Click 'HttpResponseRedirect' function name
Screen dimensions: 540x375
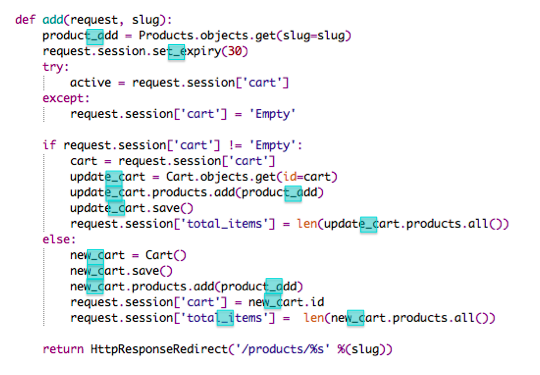tap(159, 349)
